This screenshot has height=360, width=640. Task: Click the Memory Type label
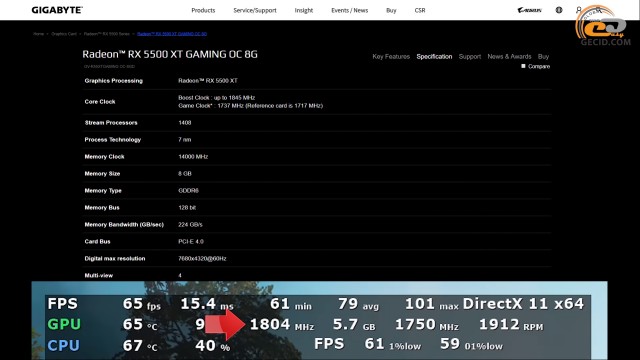tap(103, 191)
